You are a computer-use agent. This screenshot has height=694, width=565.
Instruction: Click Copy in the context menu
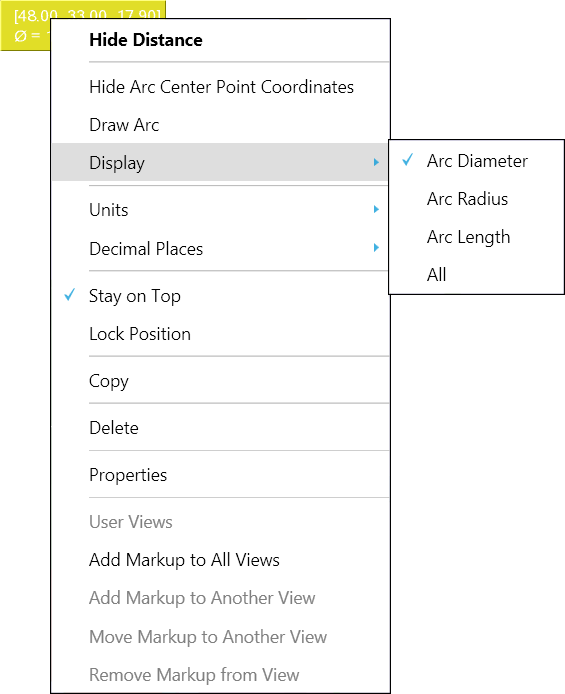(x=220, y=381)
